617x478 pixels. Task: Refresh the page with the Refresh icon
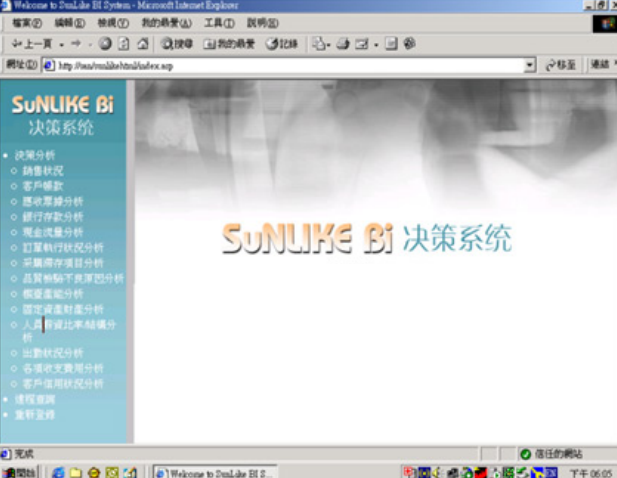[x=124, y=44]
